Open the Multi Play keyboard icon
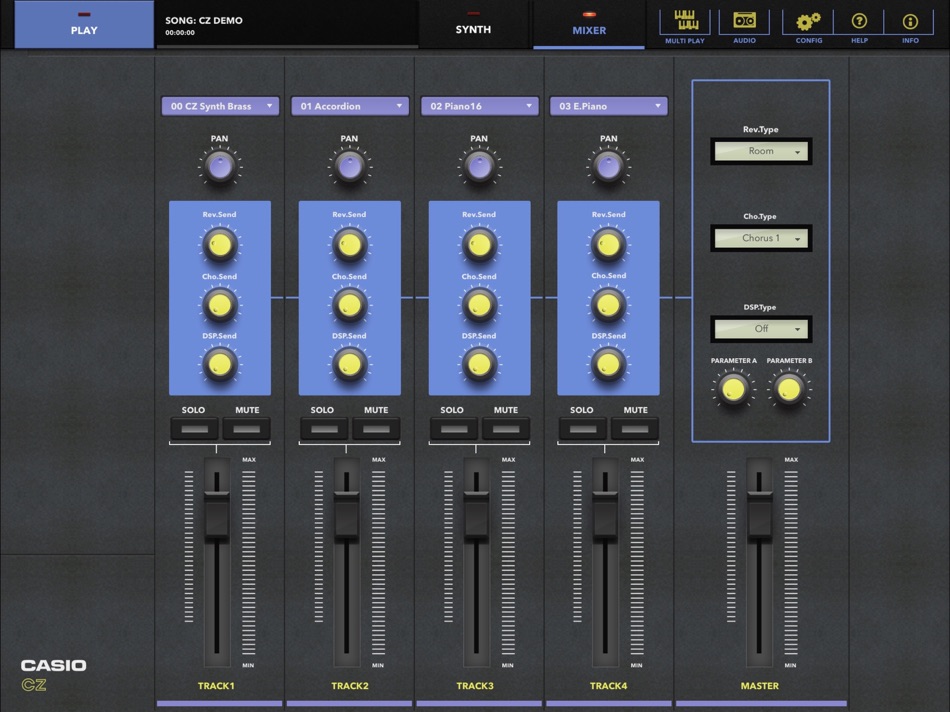The height and width of the screenshot is (712, 950). tap(685, 23)
